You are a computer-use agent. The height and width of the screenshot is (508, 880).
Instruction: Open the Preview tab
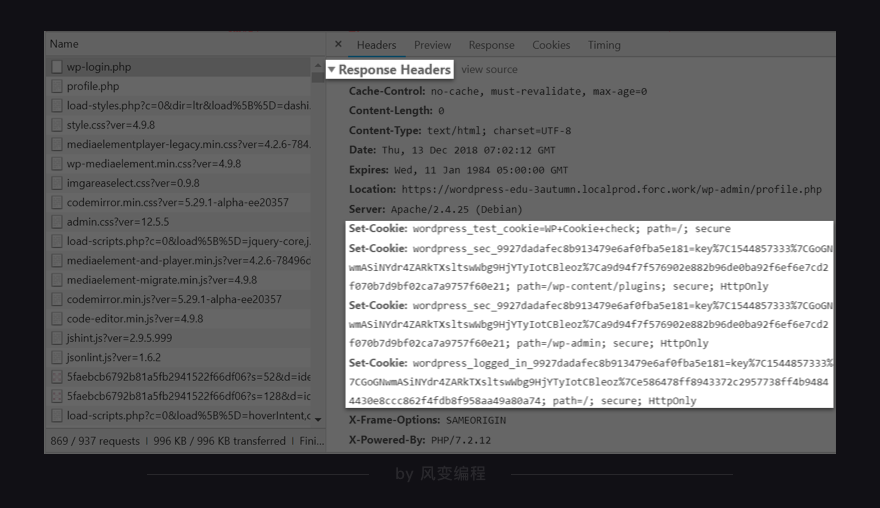(432, 45)
